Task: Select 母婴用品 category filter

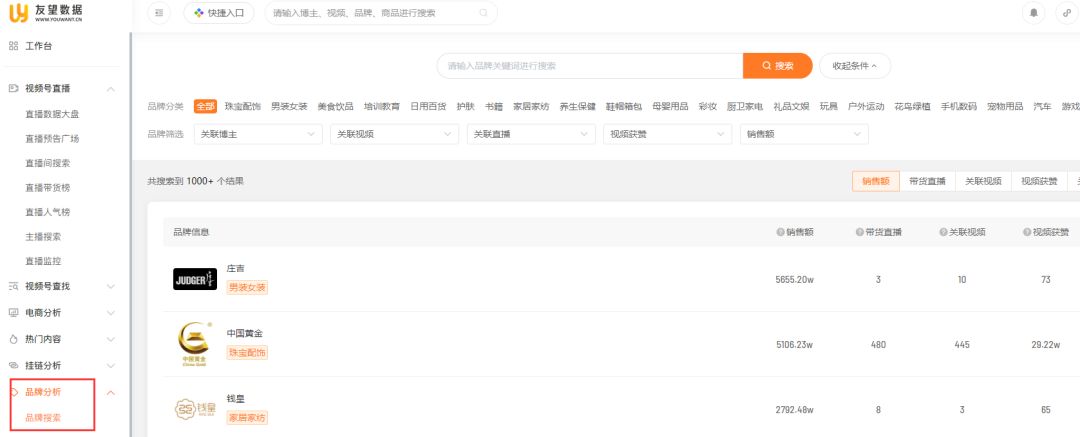Action: [670, 106]
